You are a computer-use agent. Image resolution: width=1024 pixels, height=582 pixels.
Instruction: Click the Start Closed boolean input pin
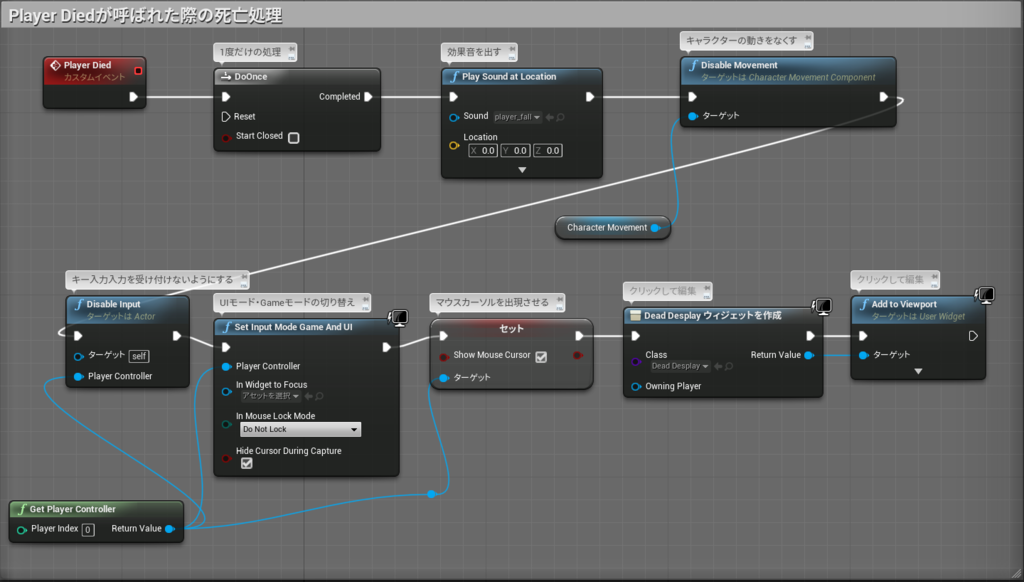(x=226, y=137)
